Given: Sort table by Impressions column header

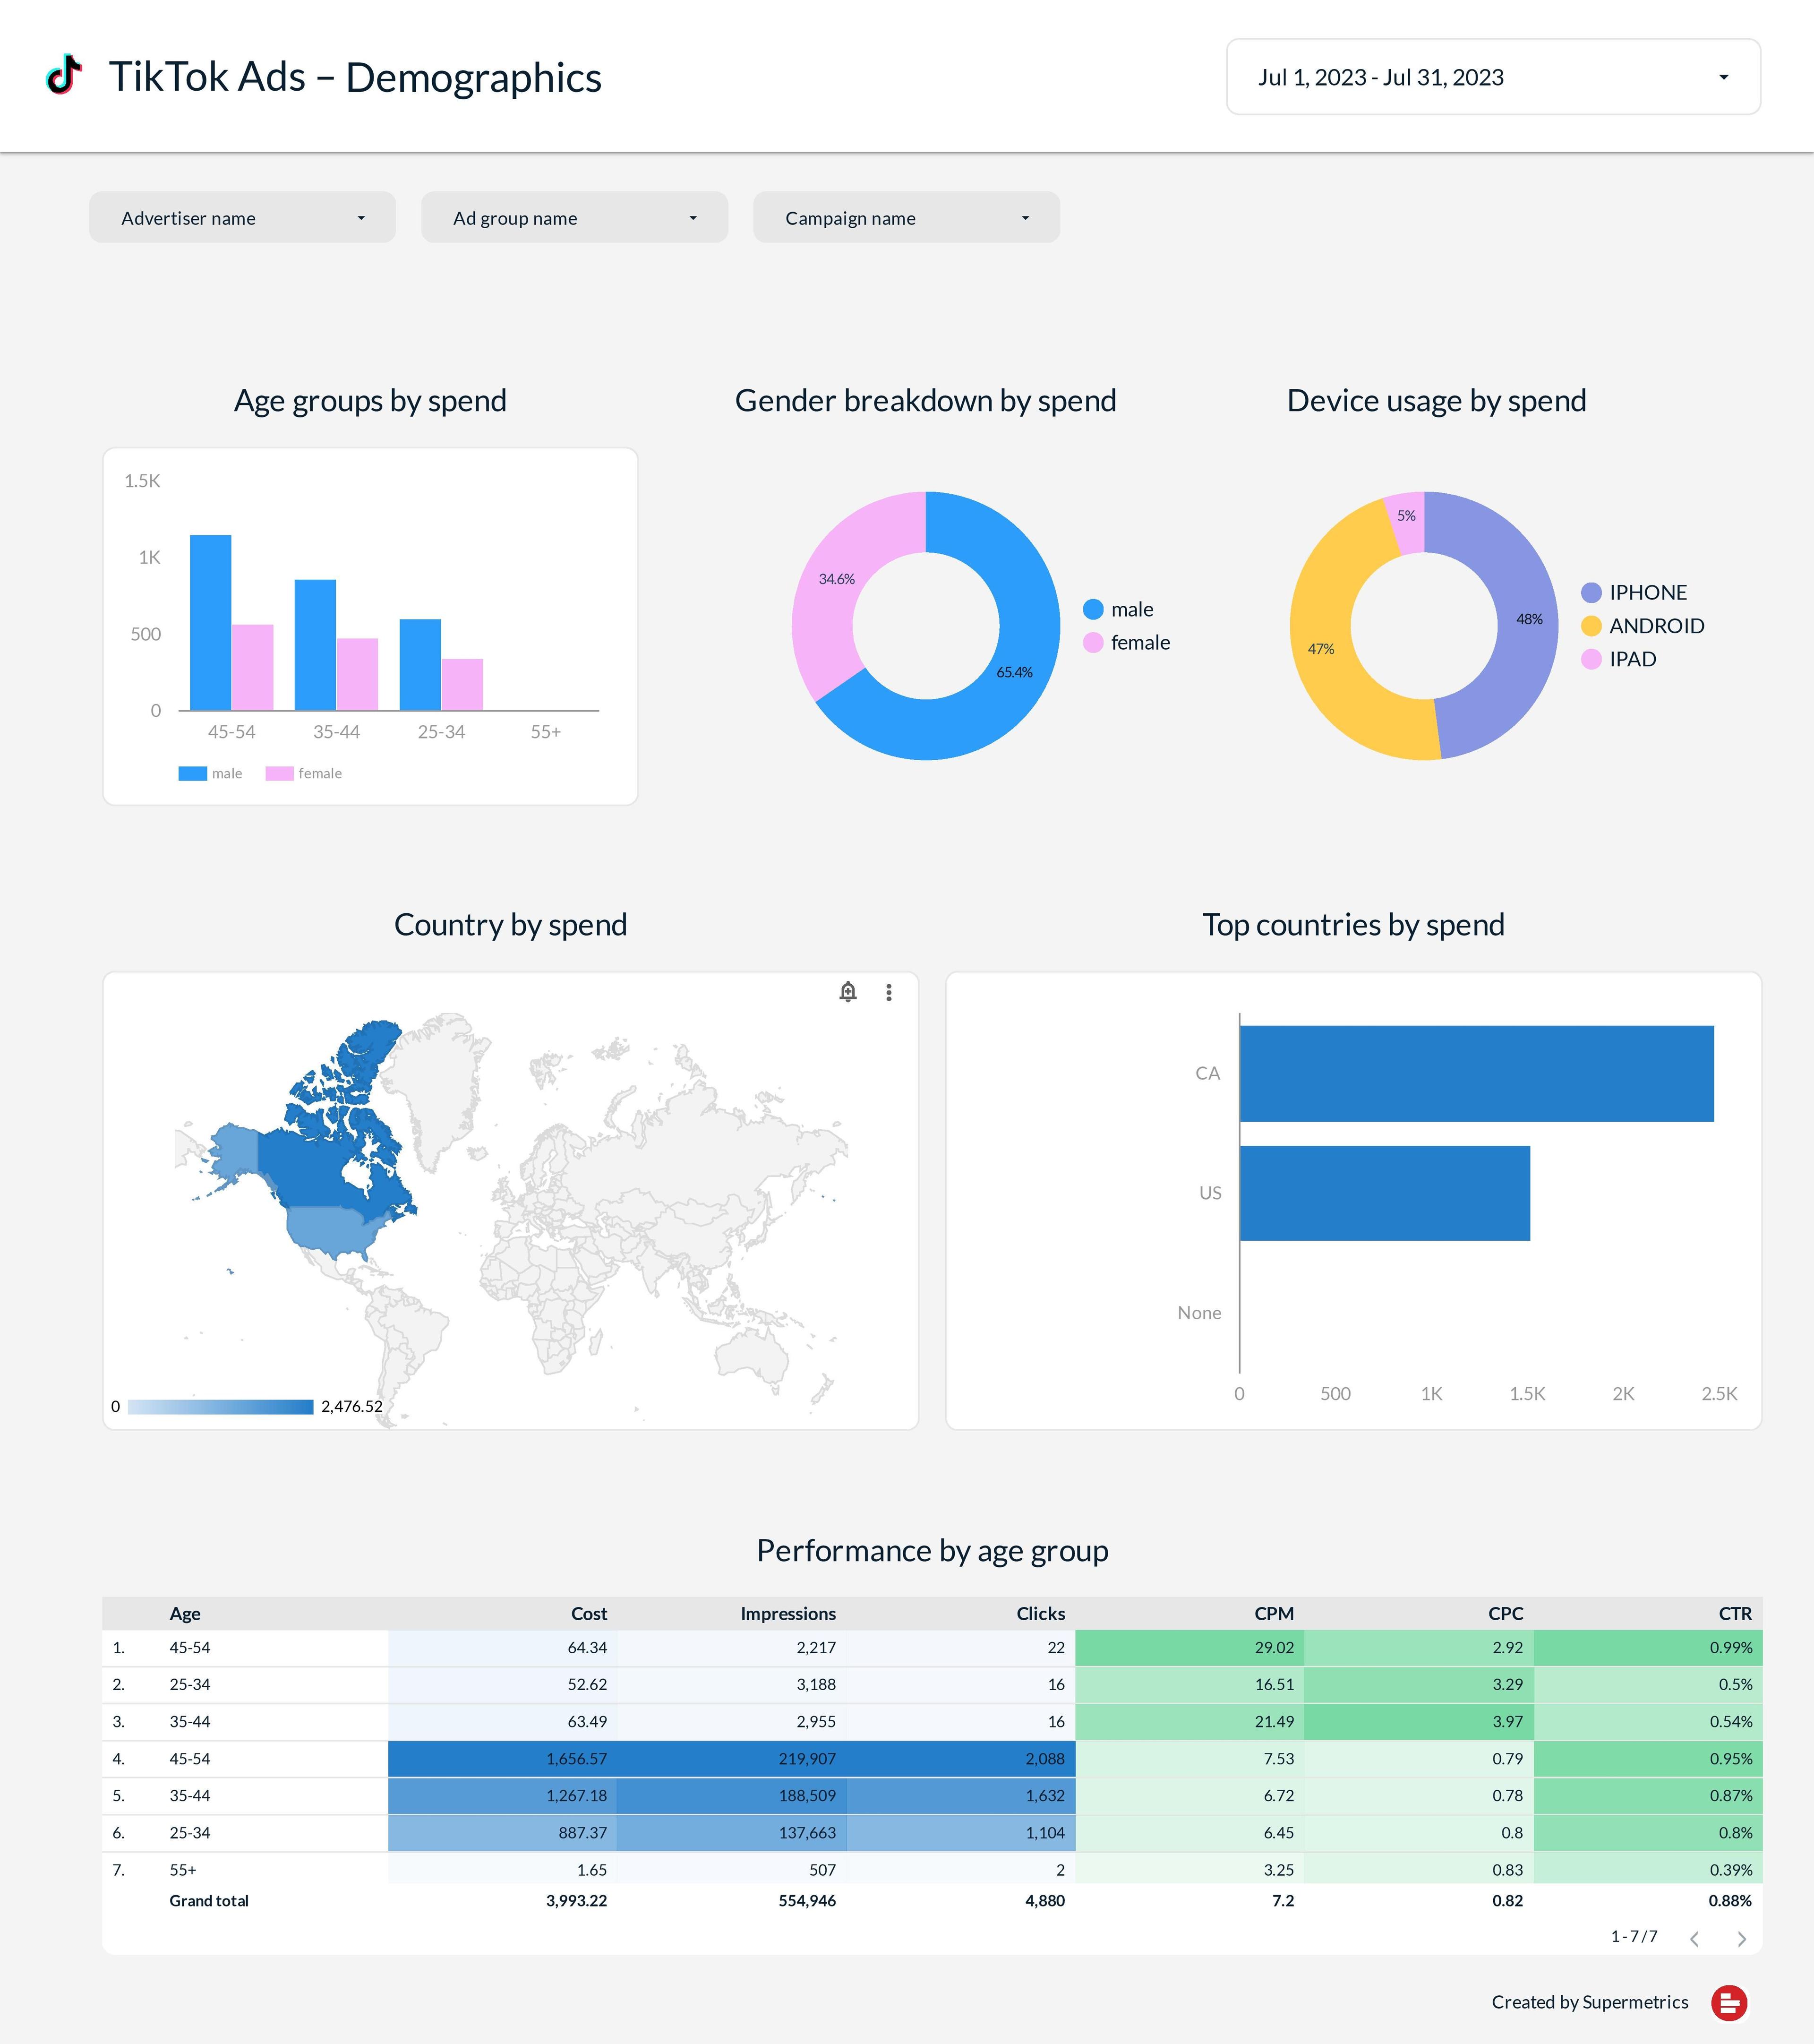Looking at the screenshot, I should tap(788, 1613).
